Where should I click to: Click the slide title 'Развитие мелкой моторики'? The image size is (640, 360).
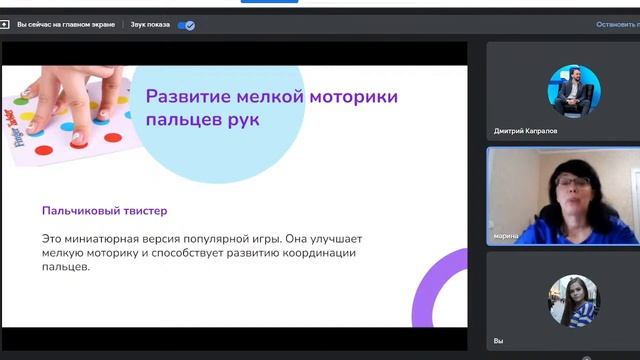point(271,97)
